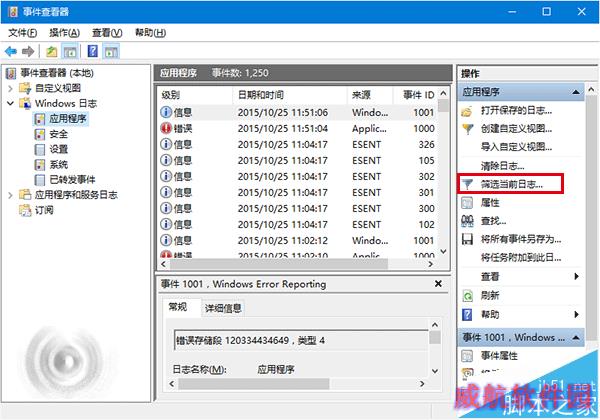Select the ESENT event with ID 300
The height and width of the screenshot is (420, 600).
pyautogui.click(x=298, y=208)
